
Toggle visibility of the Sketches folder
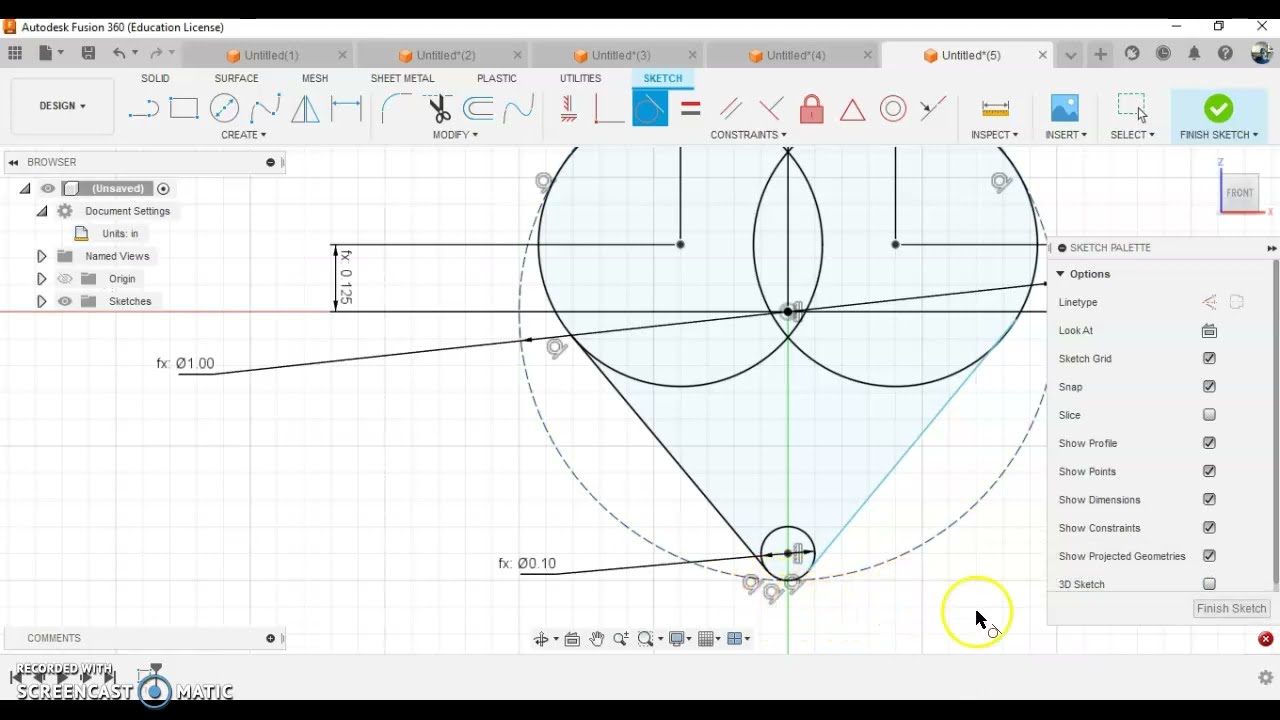pos(65,301)
